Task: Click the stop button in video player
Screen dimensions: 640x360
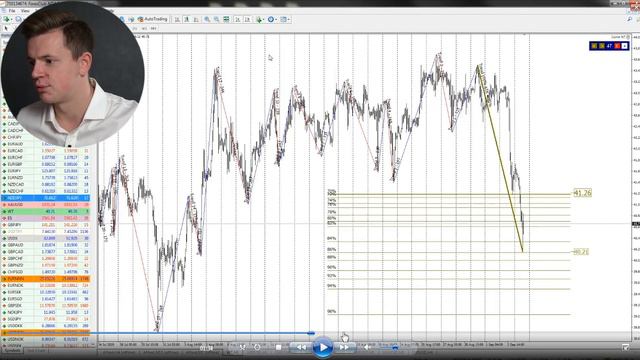Action: [x=278, y=347]
